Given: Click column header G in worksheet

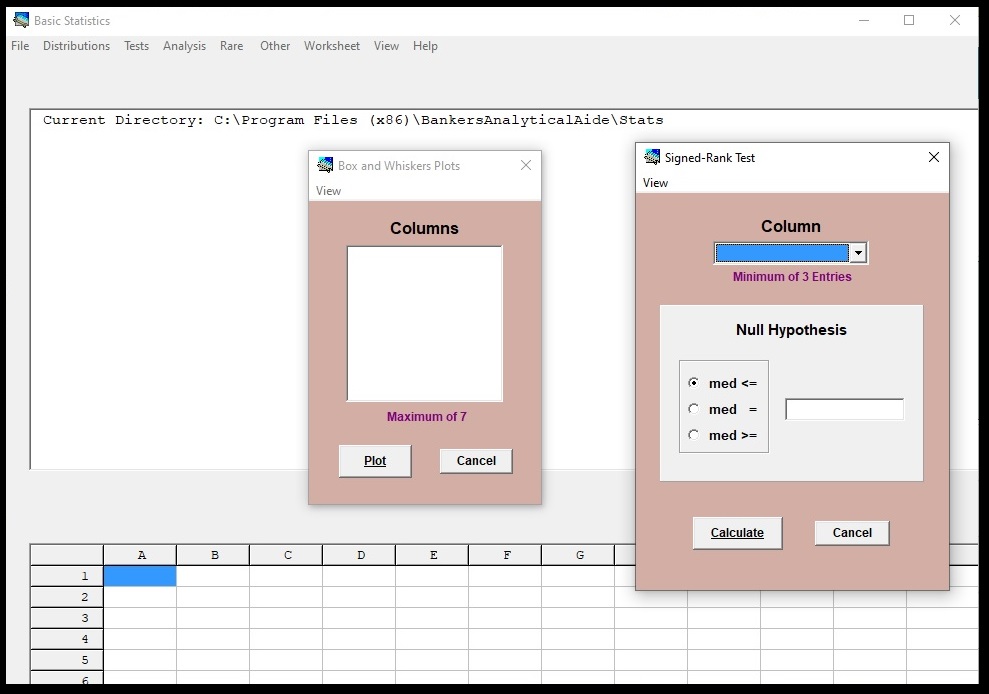Looking at the screenshot, I should pyautogui.click(x=578, y=555).
